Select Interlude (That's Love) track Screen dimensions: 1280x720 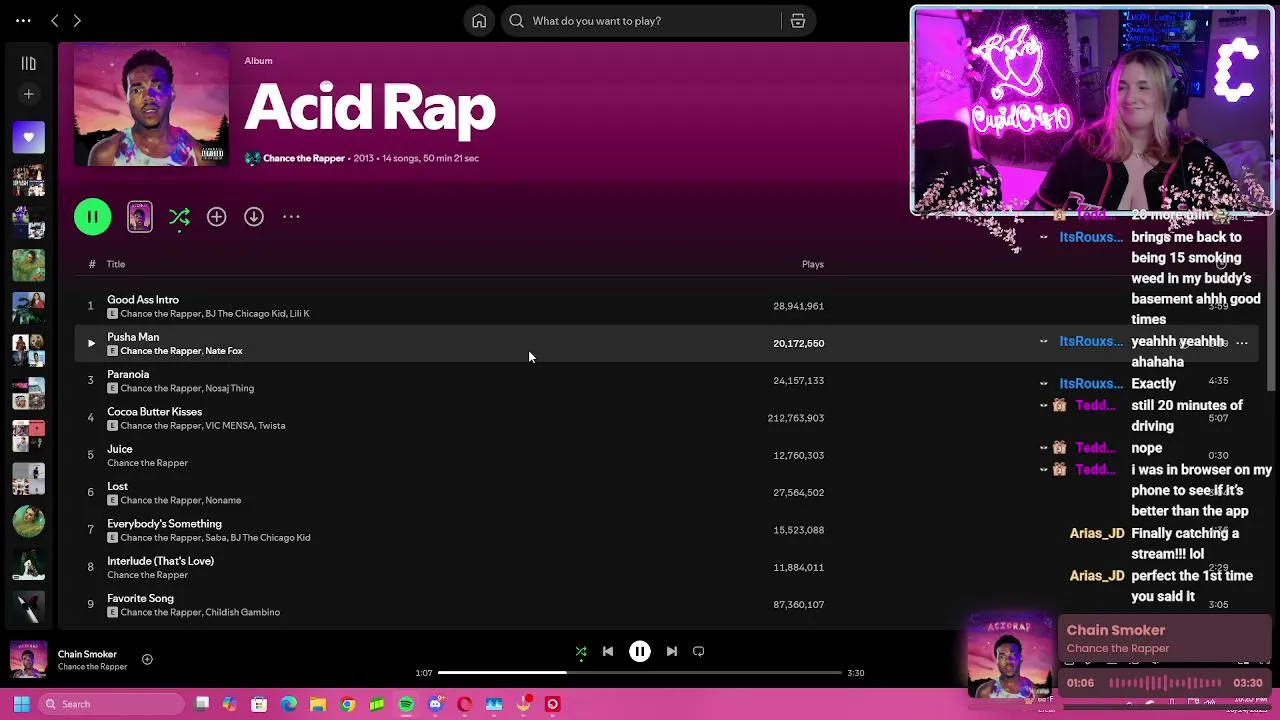pos(160,561)
